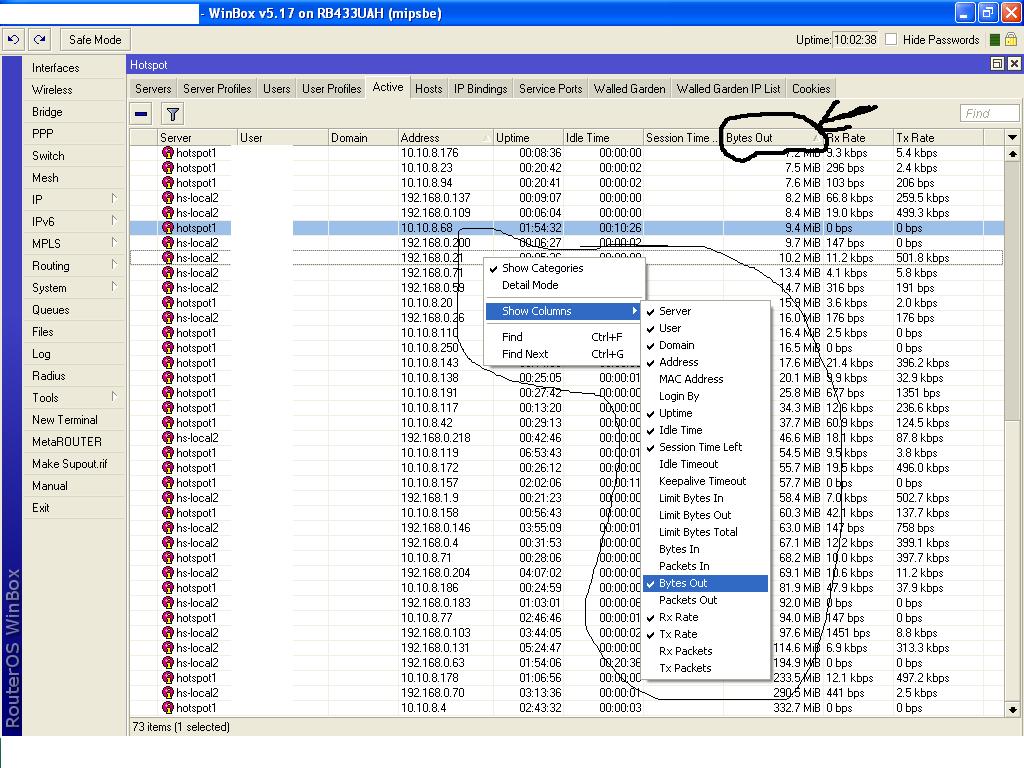Click the undo arrow in the top toolbar
The height and width of the screenshot is (768, 1024).
(x=13, y=40)
